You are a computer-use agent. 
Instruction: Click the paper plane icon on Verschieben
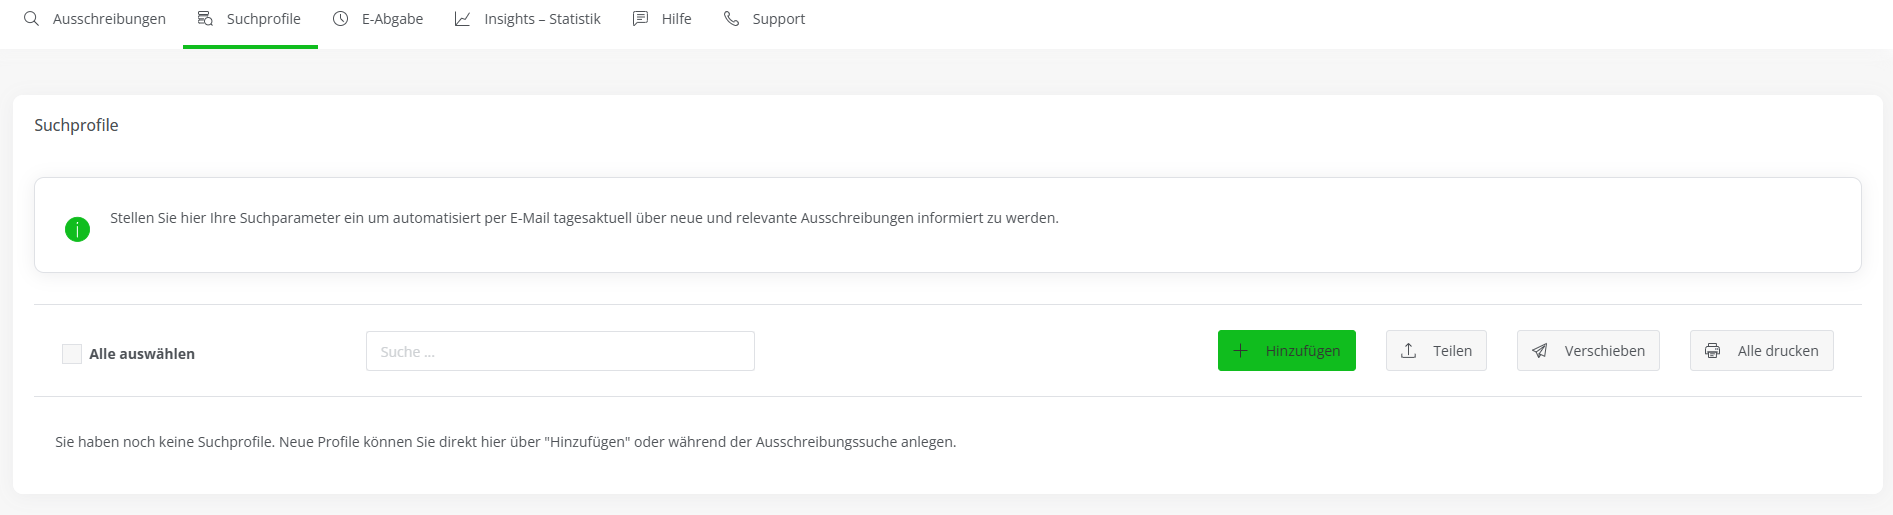point(1540,351)
